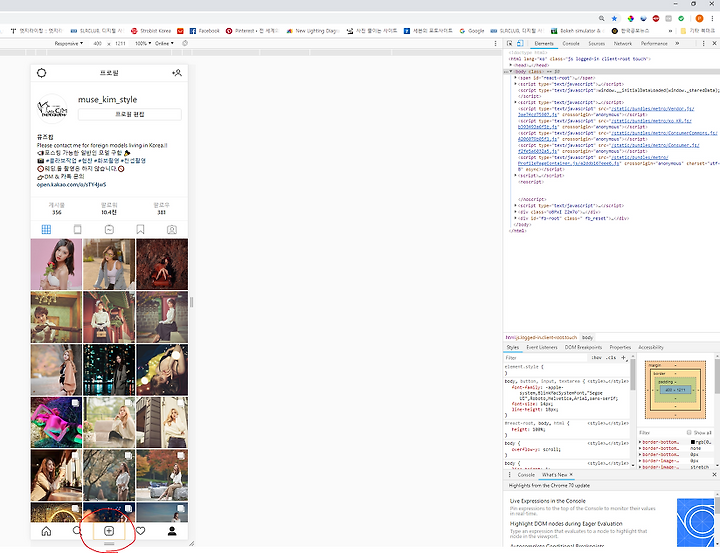Open the Online throttling dropdown

(x=164, y=43)
